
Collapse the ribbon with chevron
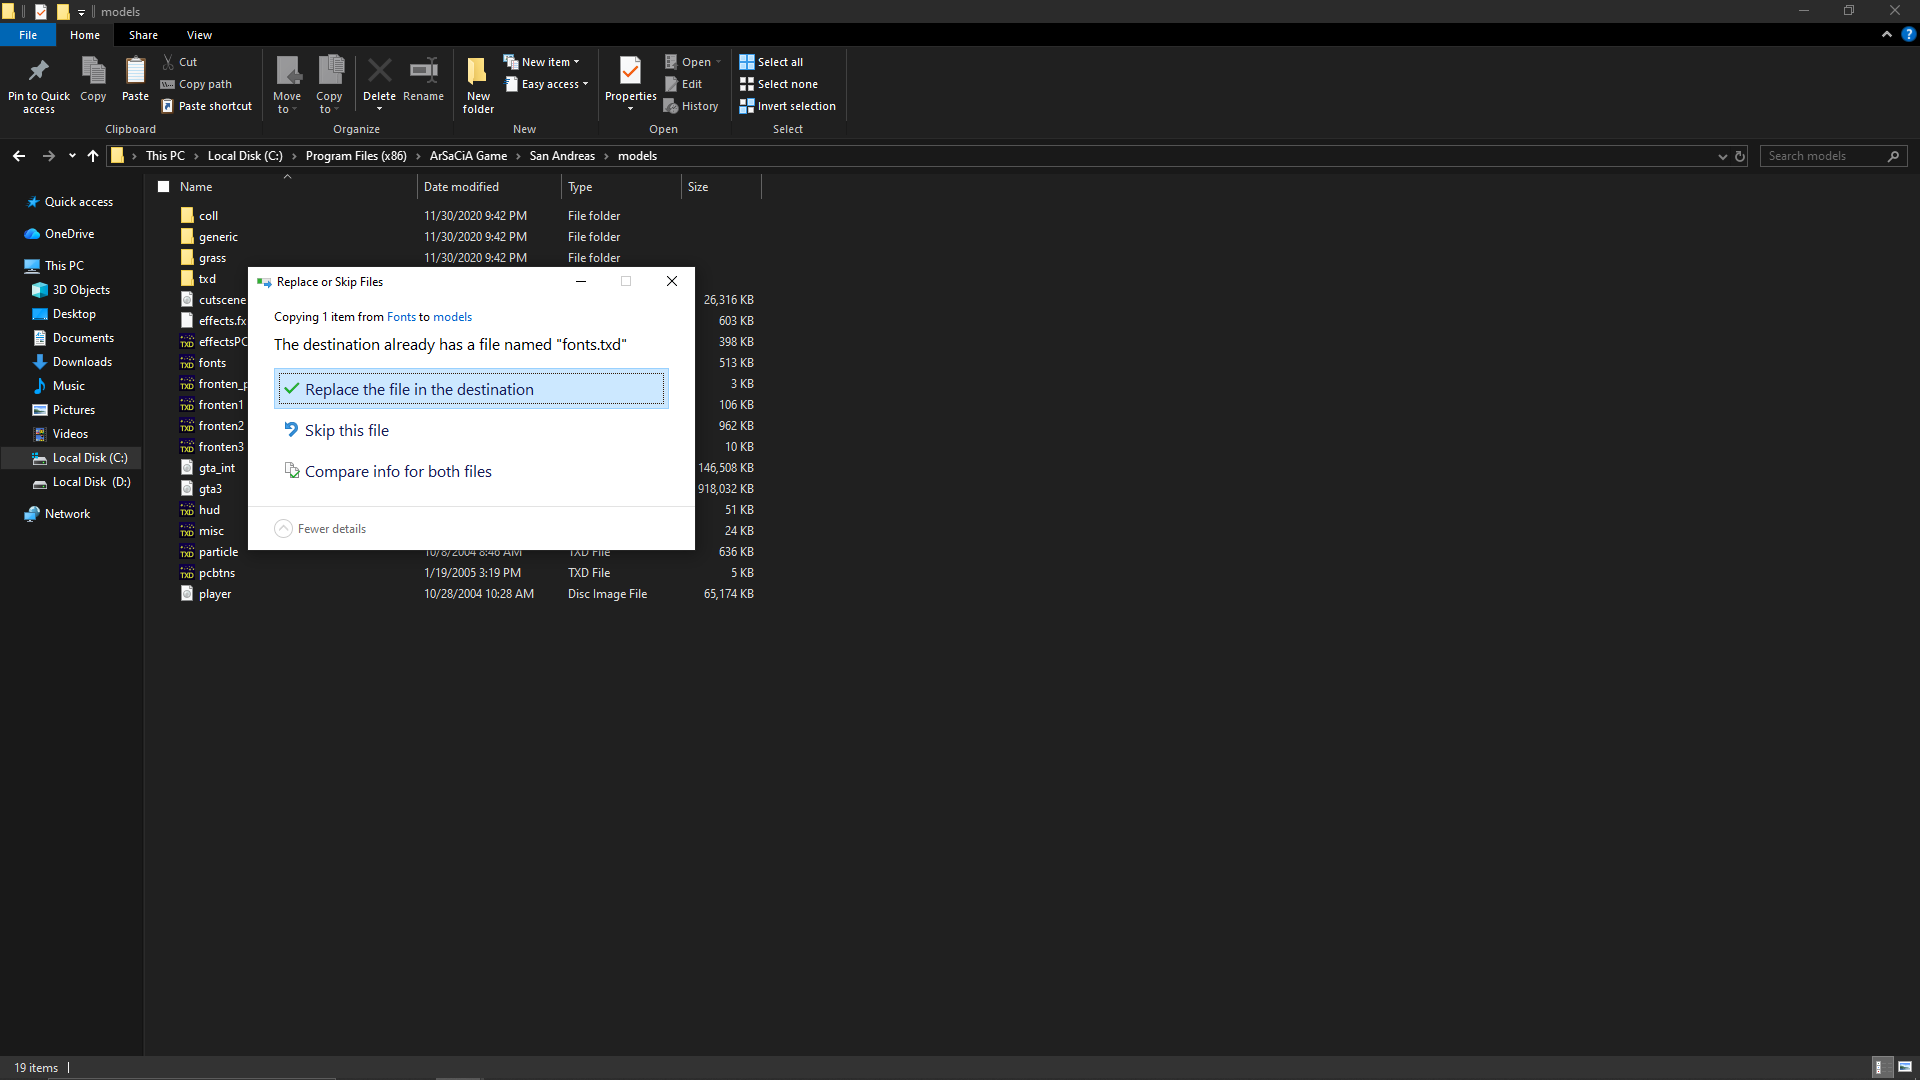(1887, 34)
